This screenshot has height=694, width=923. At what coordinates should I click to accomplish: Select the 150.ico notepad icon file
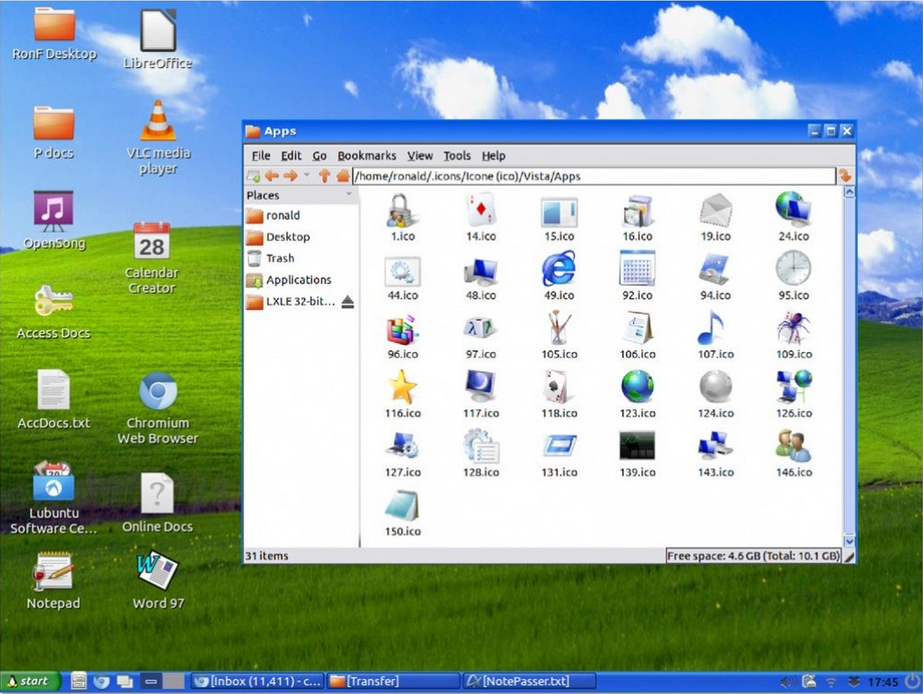pyautogui.click(x=403, y=506)
